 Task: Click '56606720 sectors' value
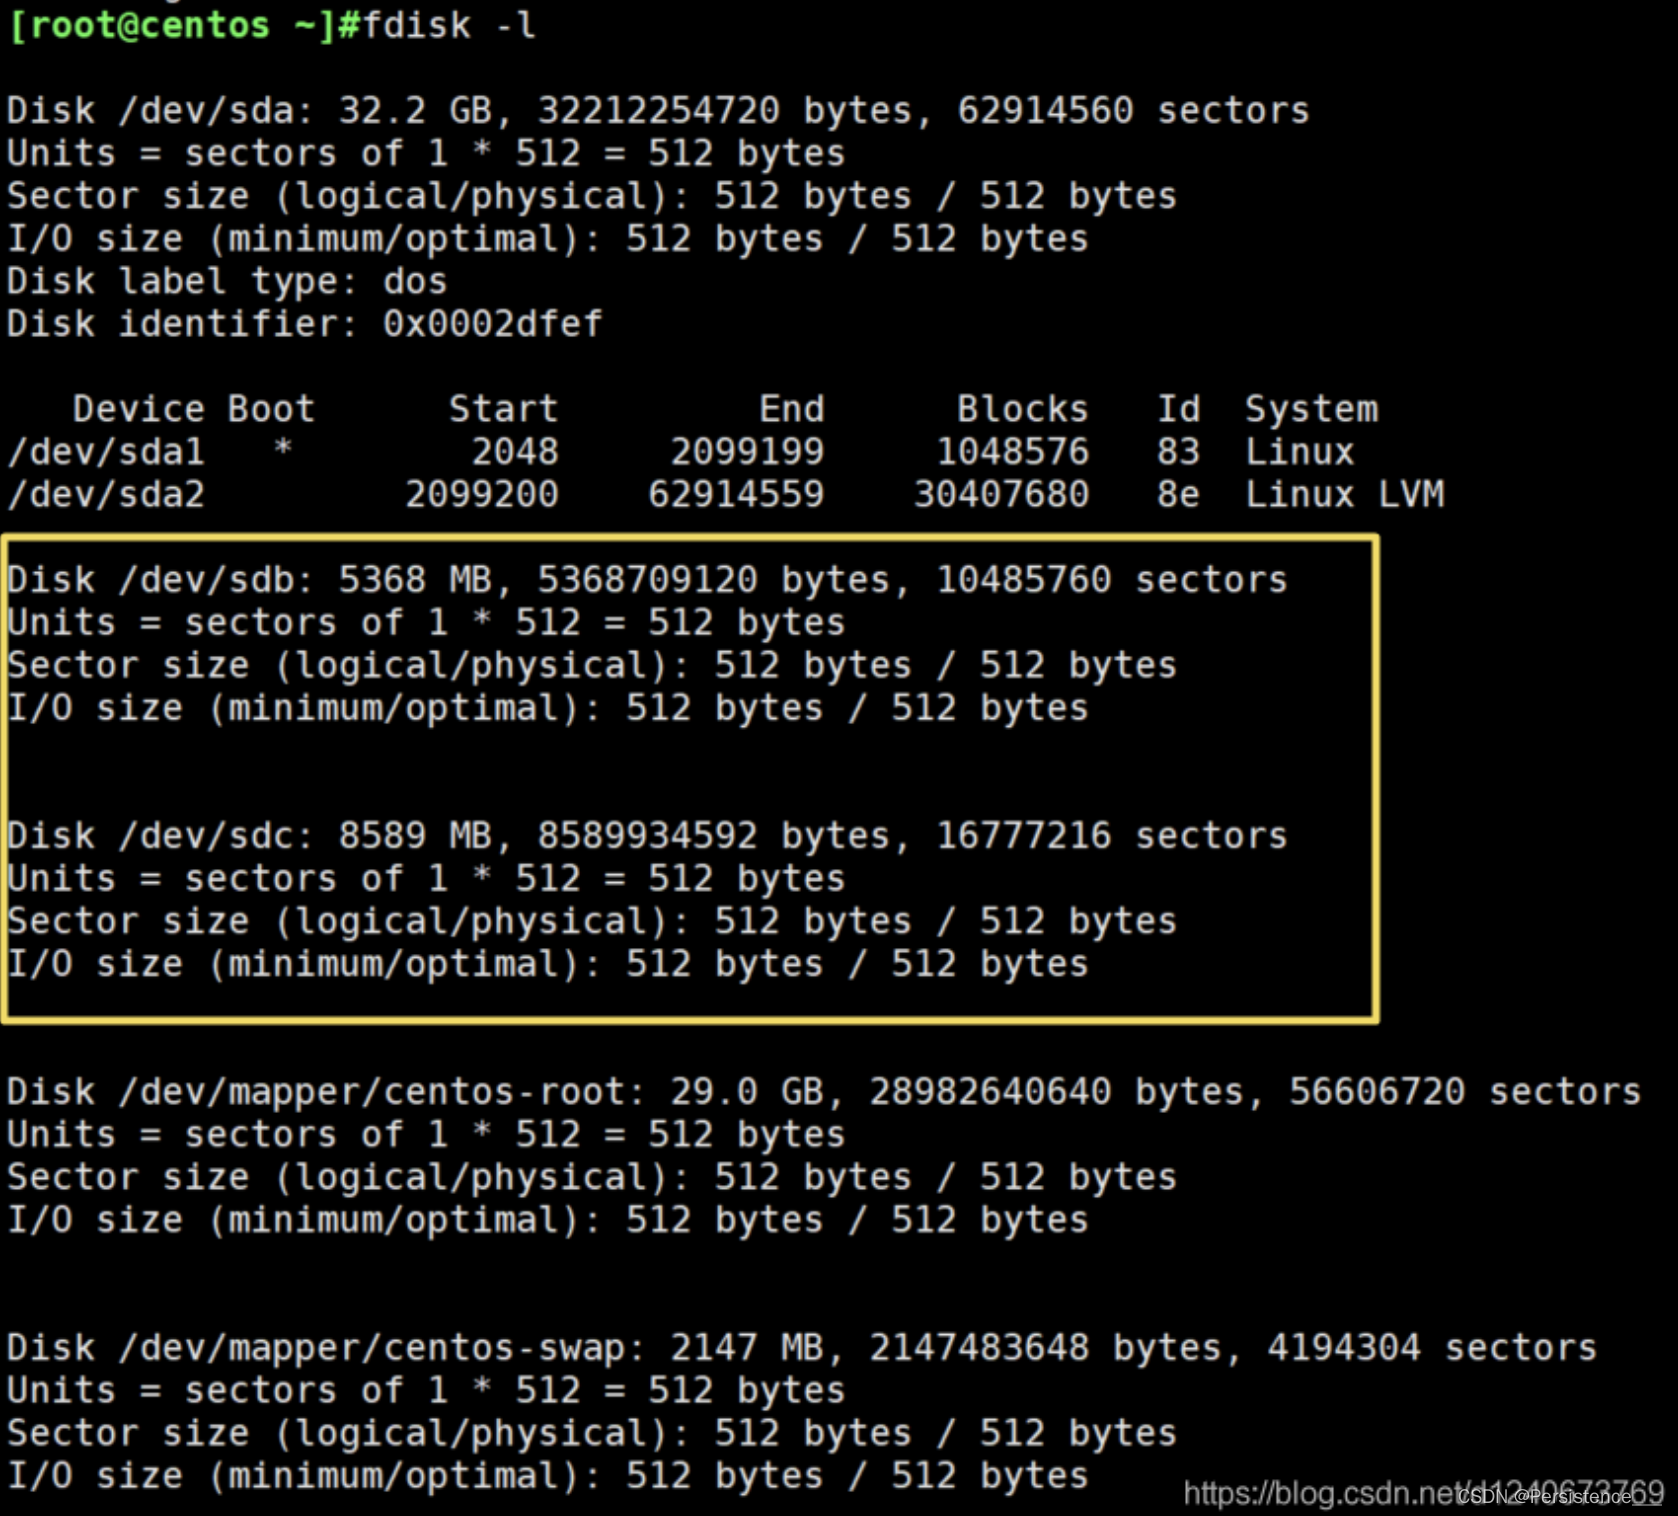[x=1465, y=1092]
